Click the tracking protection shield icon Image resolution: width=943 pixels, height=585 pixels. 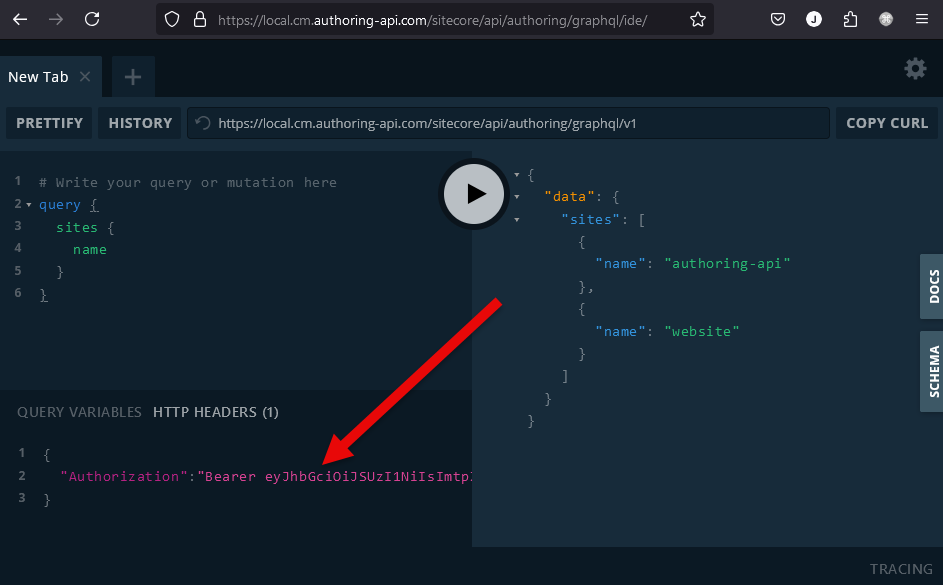coord(172,19)
